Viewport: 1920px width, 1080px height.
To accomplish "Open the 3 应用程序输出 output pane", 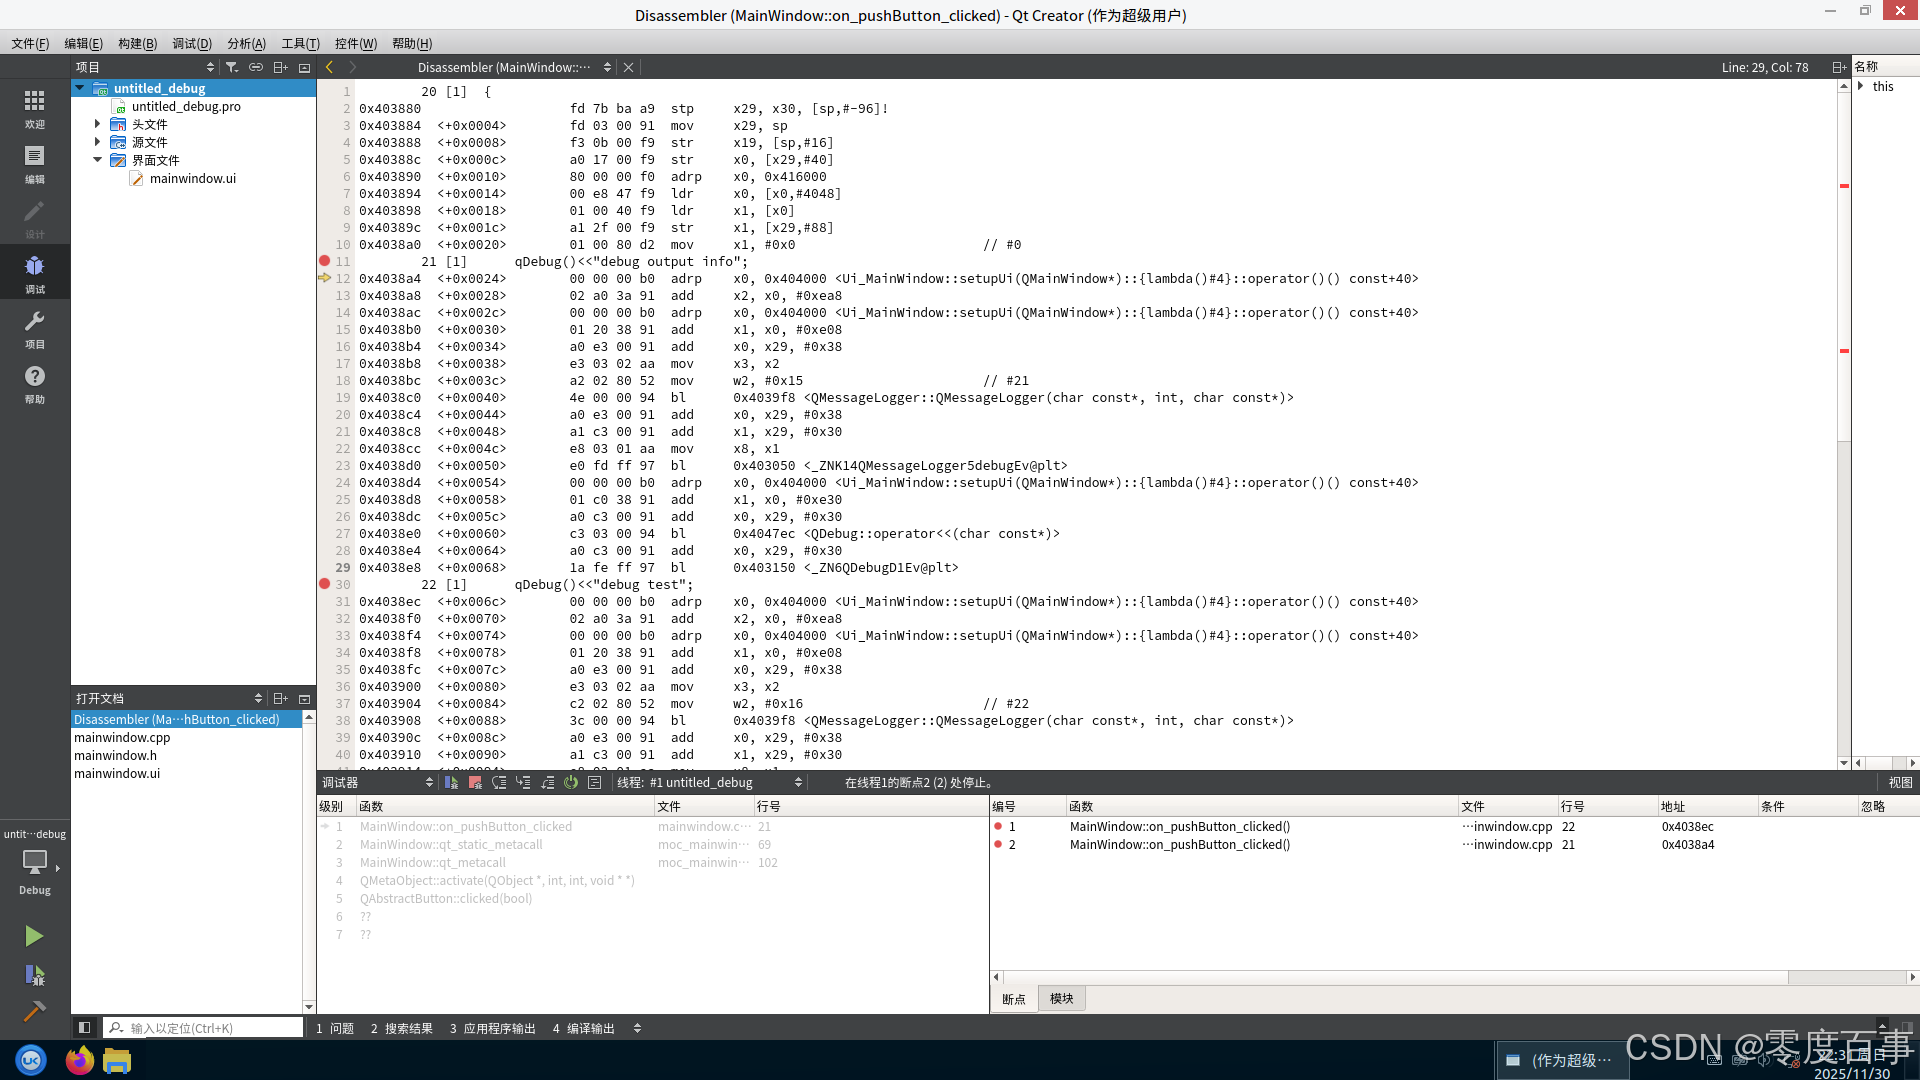I will 492,1028.
